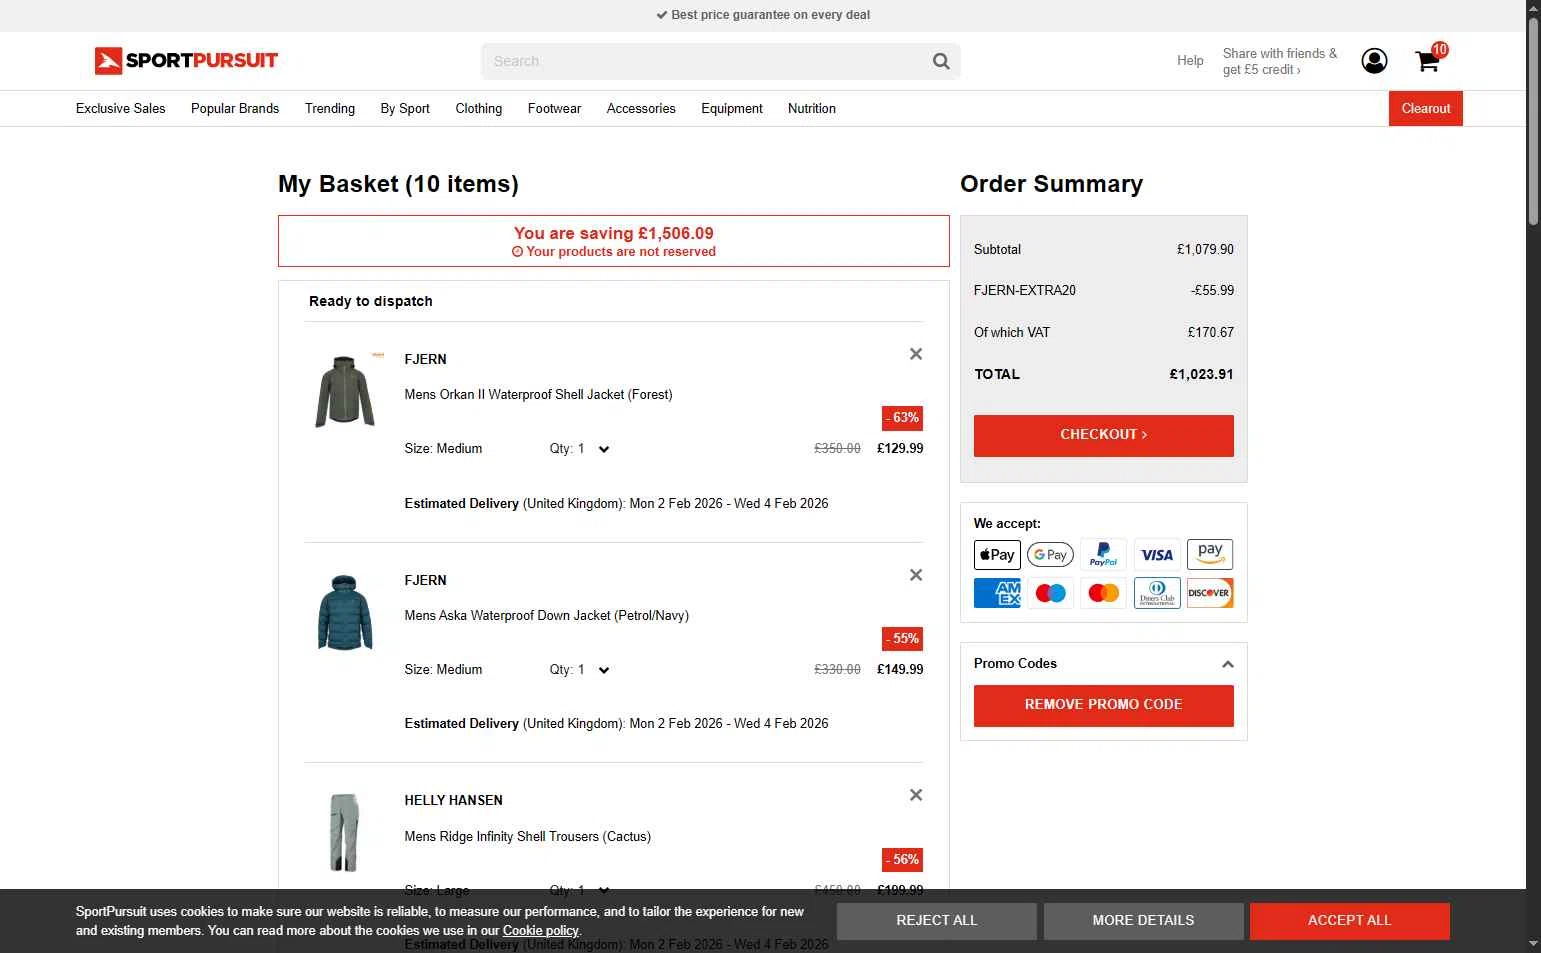
Task: Click the -56% discount badge
Action: pos(902,860)
